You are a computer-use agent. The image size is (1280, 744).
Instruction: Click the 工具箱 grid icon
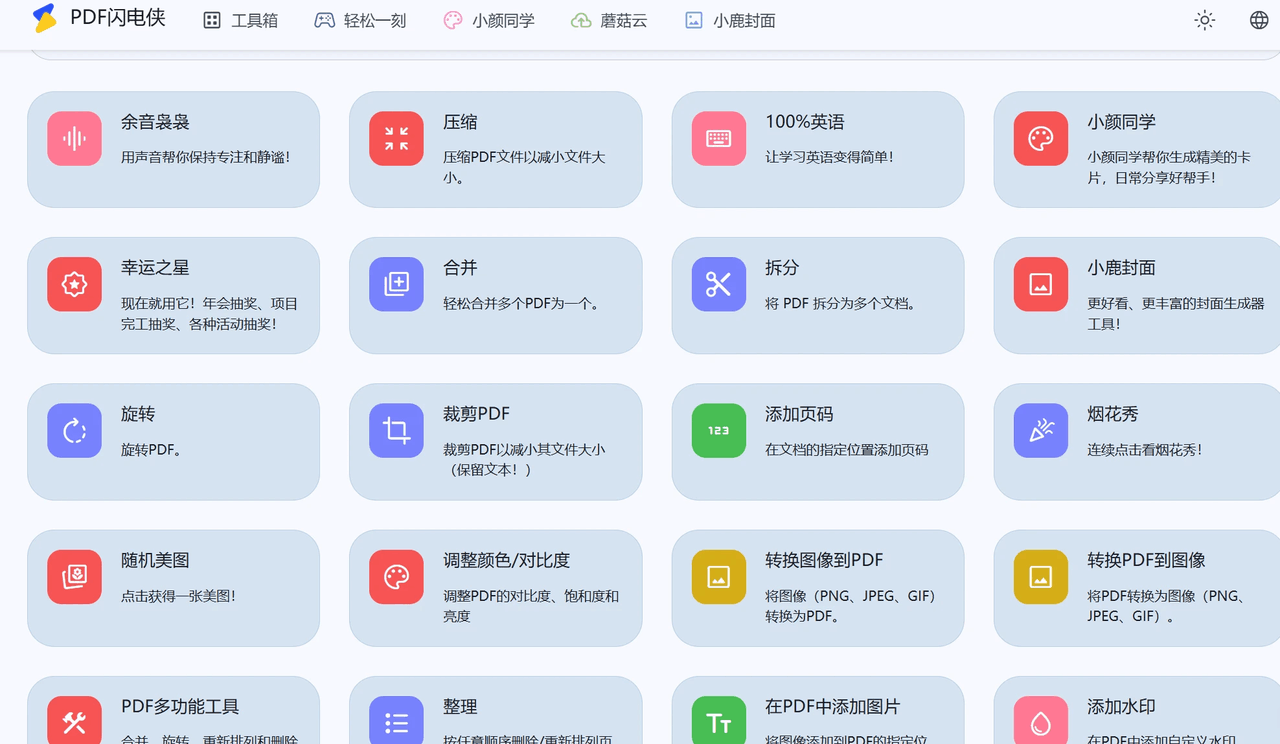(x=212, y=20)
